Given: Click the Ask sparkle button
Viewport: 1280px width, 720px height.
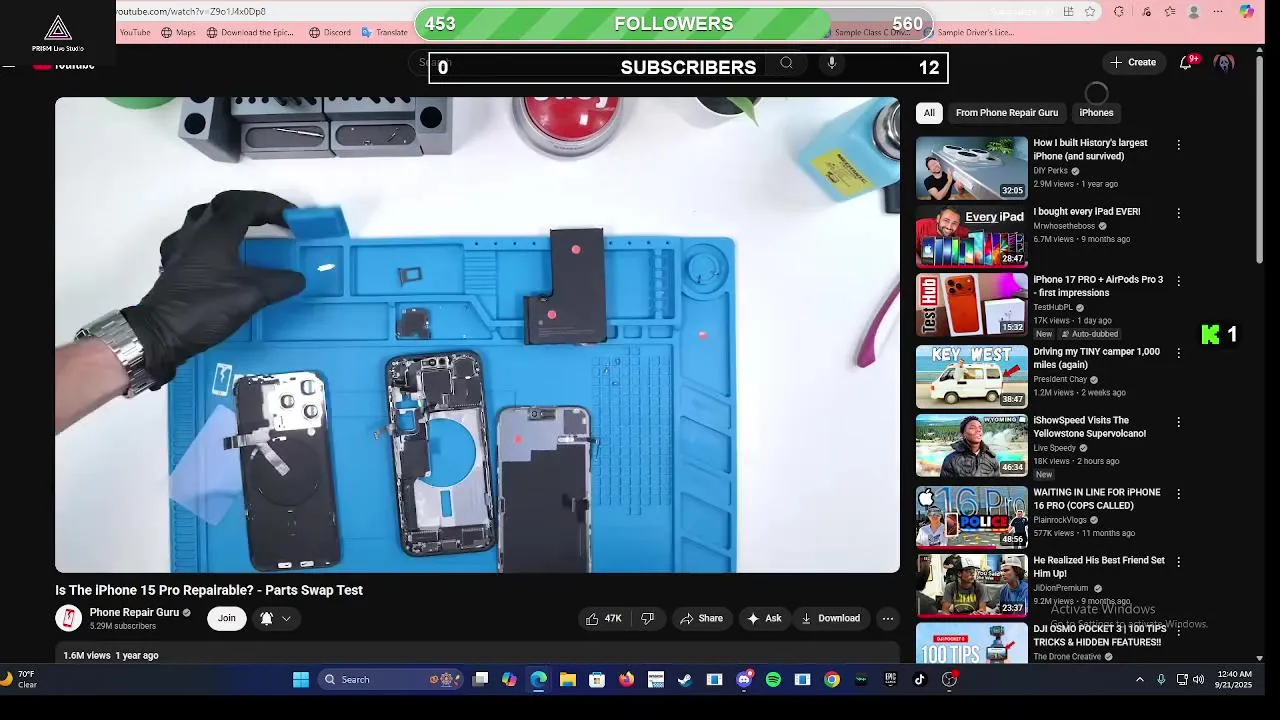Looking at the screenshot, I should click(764, 618).
